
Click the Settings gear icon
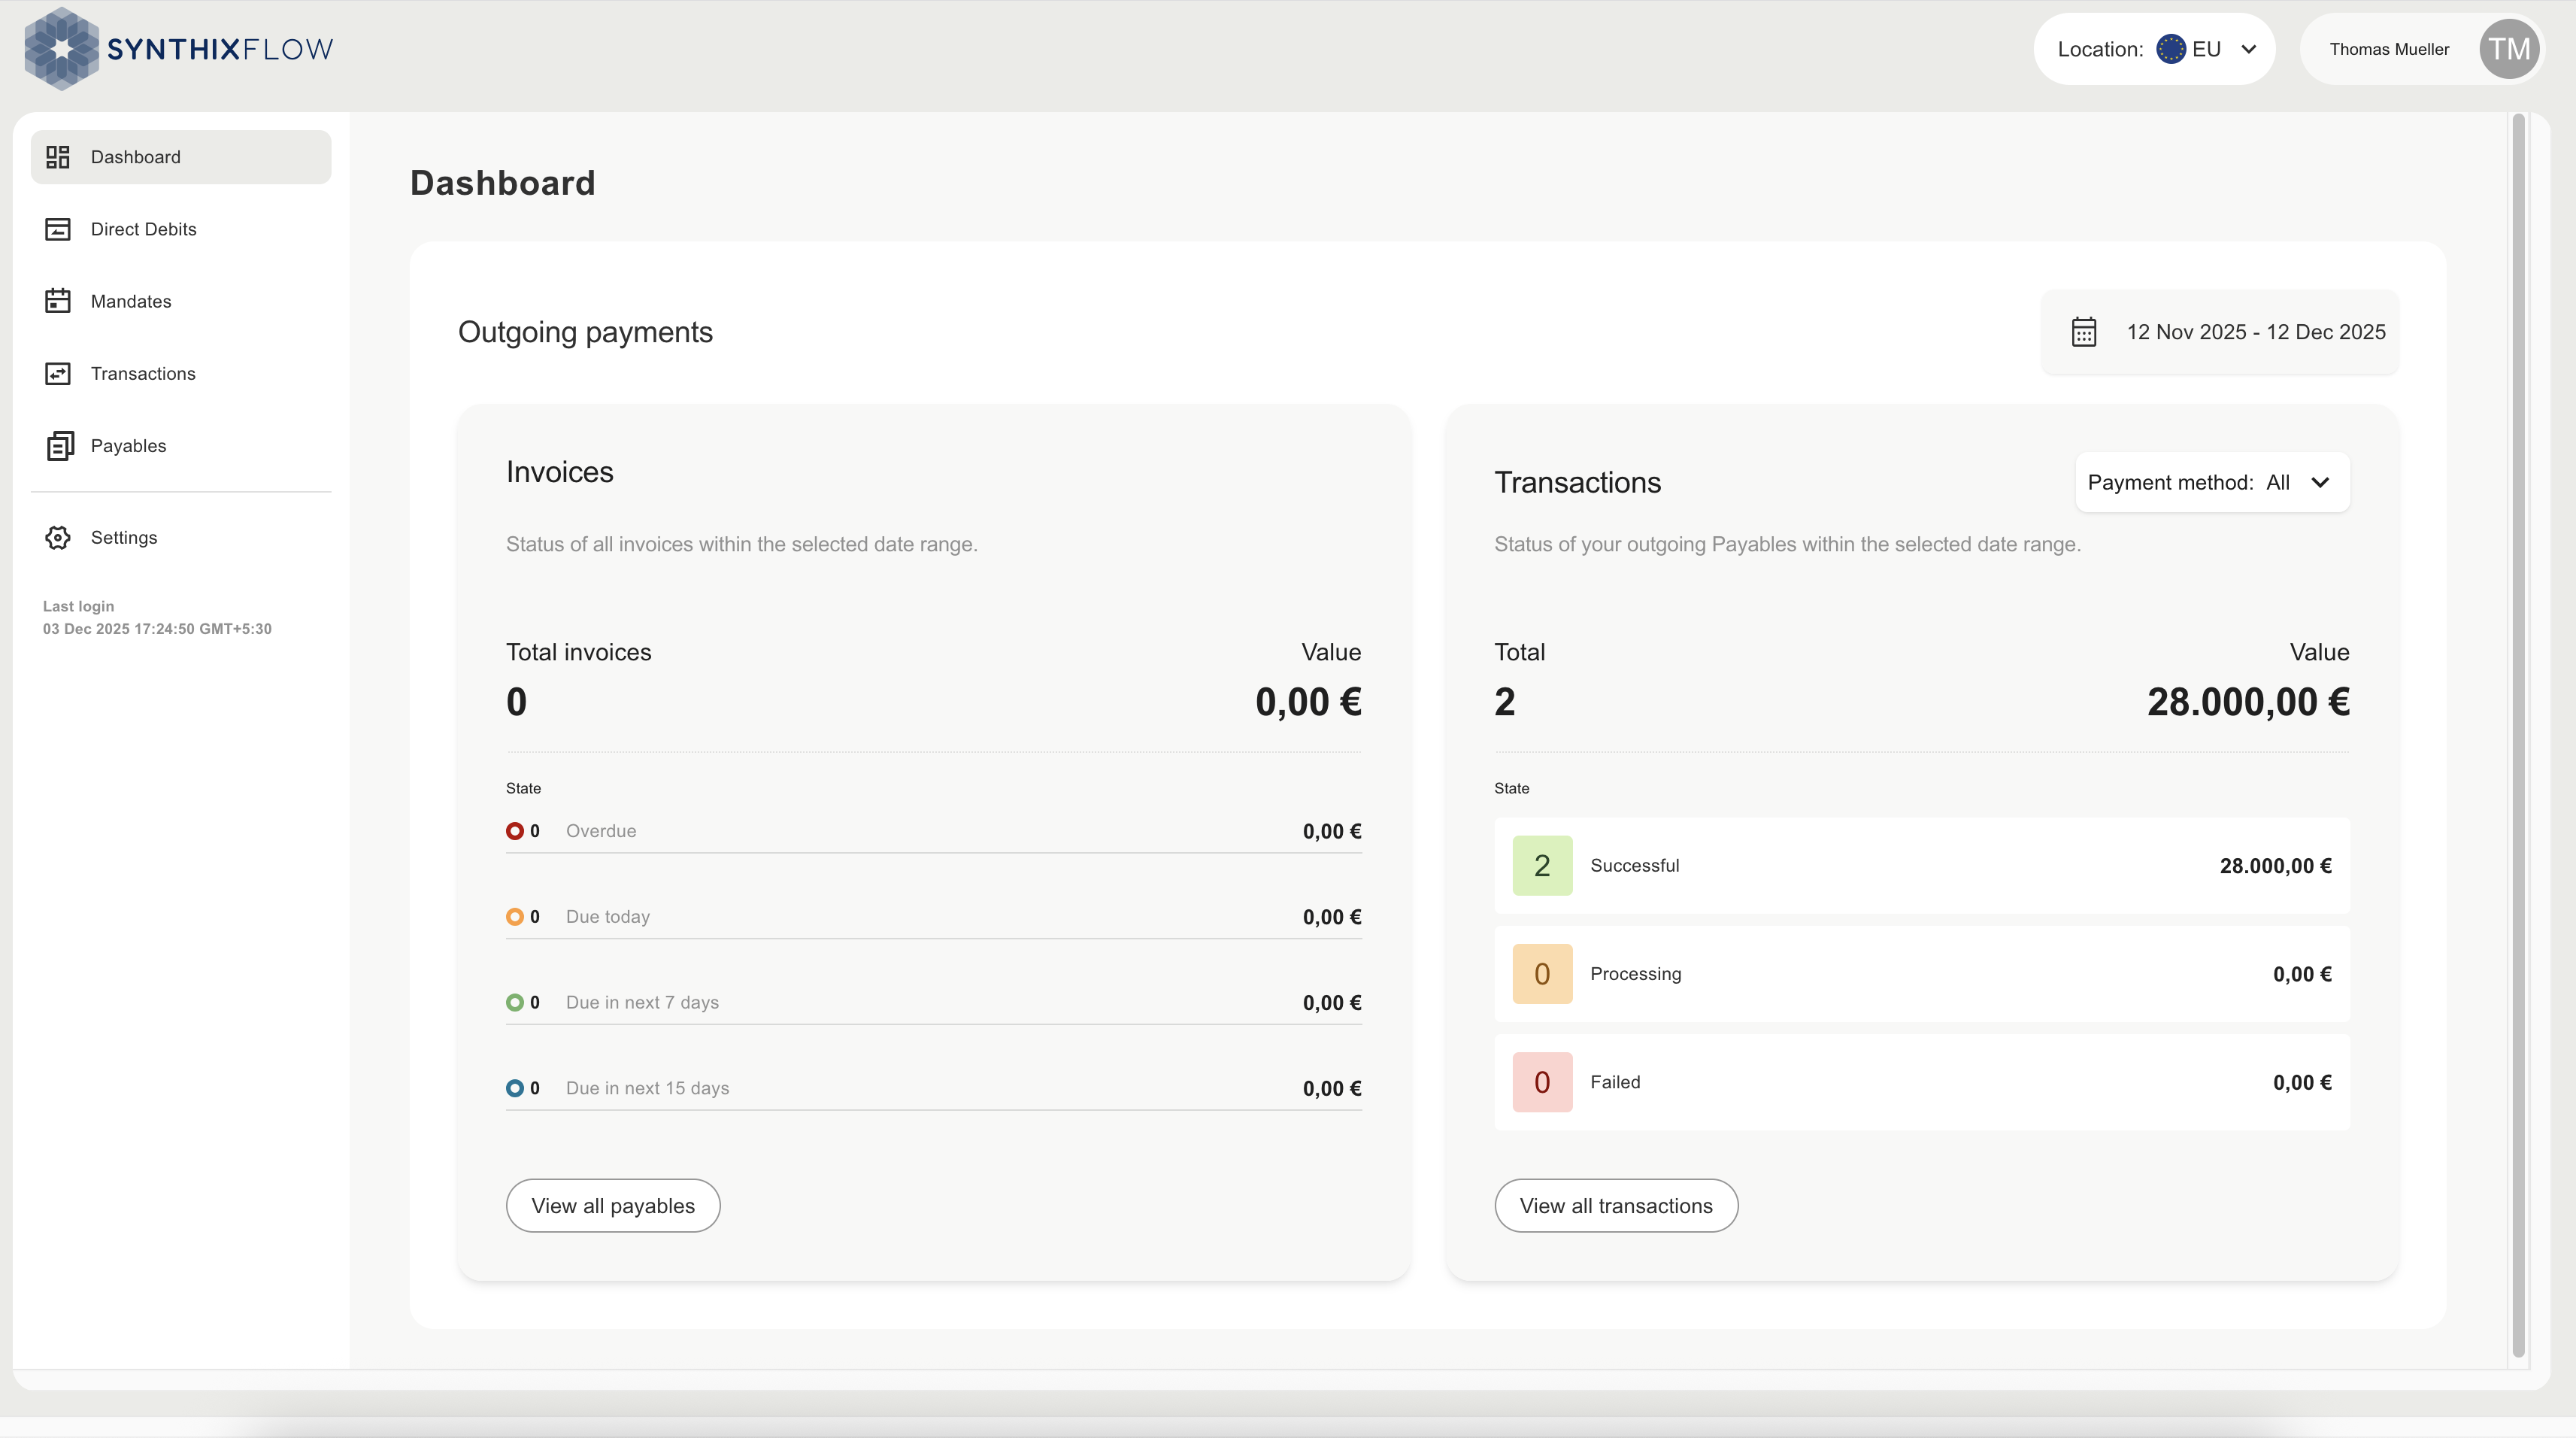(58, 538)
